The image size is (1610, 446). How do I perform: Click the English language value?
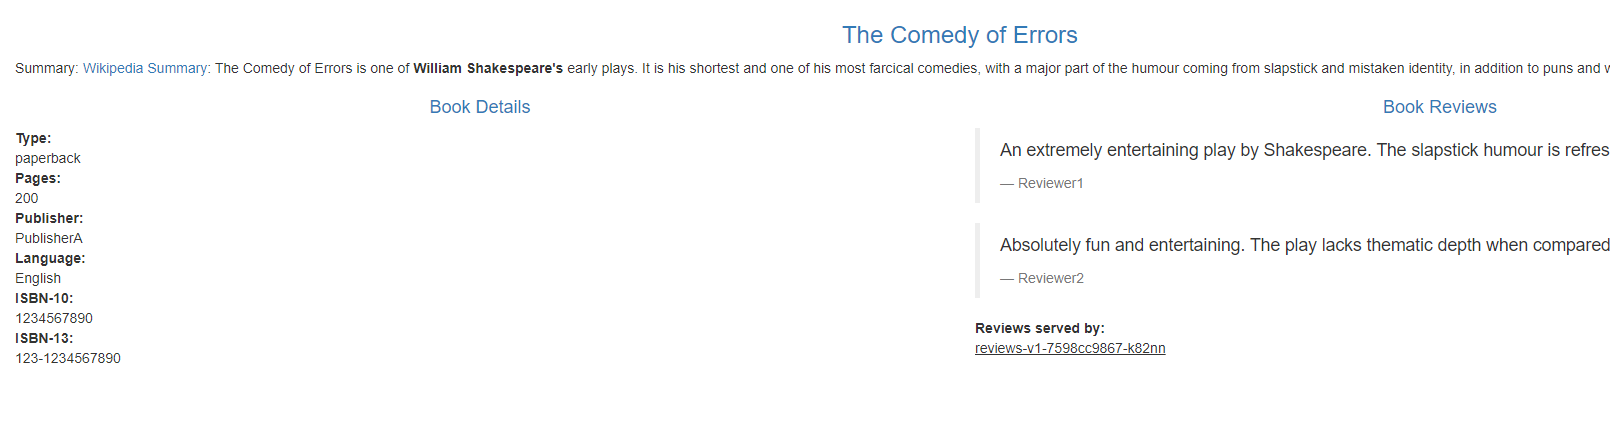[38, 278]
